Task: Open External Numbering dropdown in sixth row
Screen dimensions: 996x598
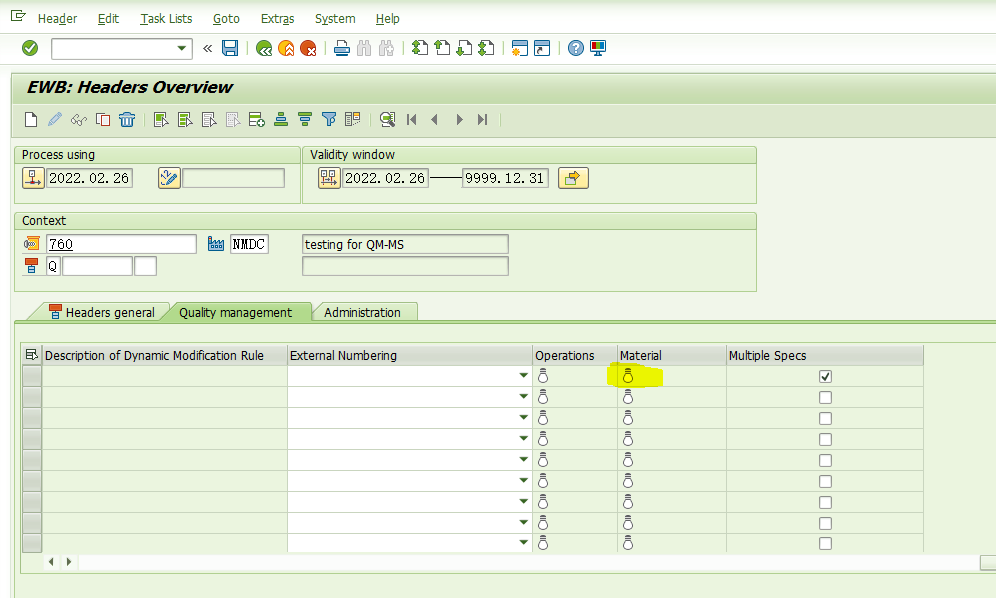Action: click(x=523, y=480)
